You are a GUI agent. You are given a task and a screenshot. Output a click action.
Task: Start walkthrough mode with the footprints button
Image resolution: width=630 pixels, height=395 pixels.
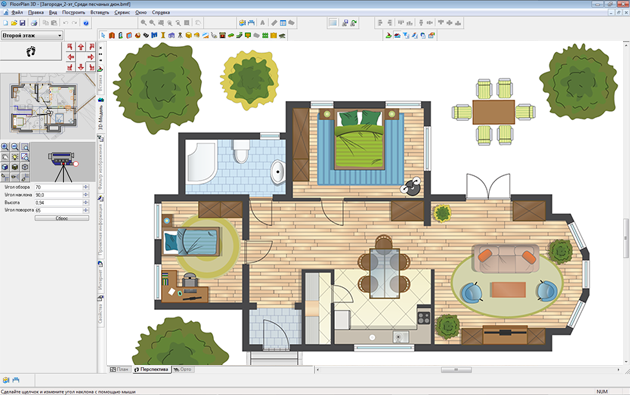[31, 51]
